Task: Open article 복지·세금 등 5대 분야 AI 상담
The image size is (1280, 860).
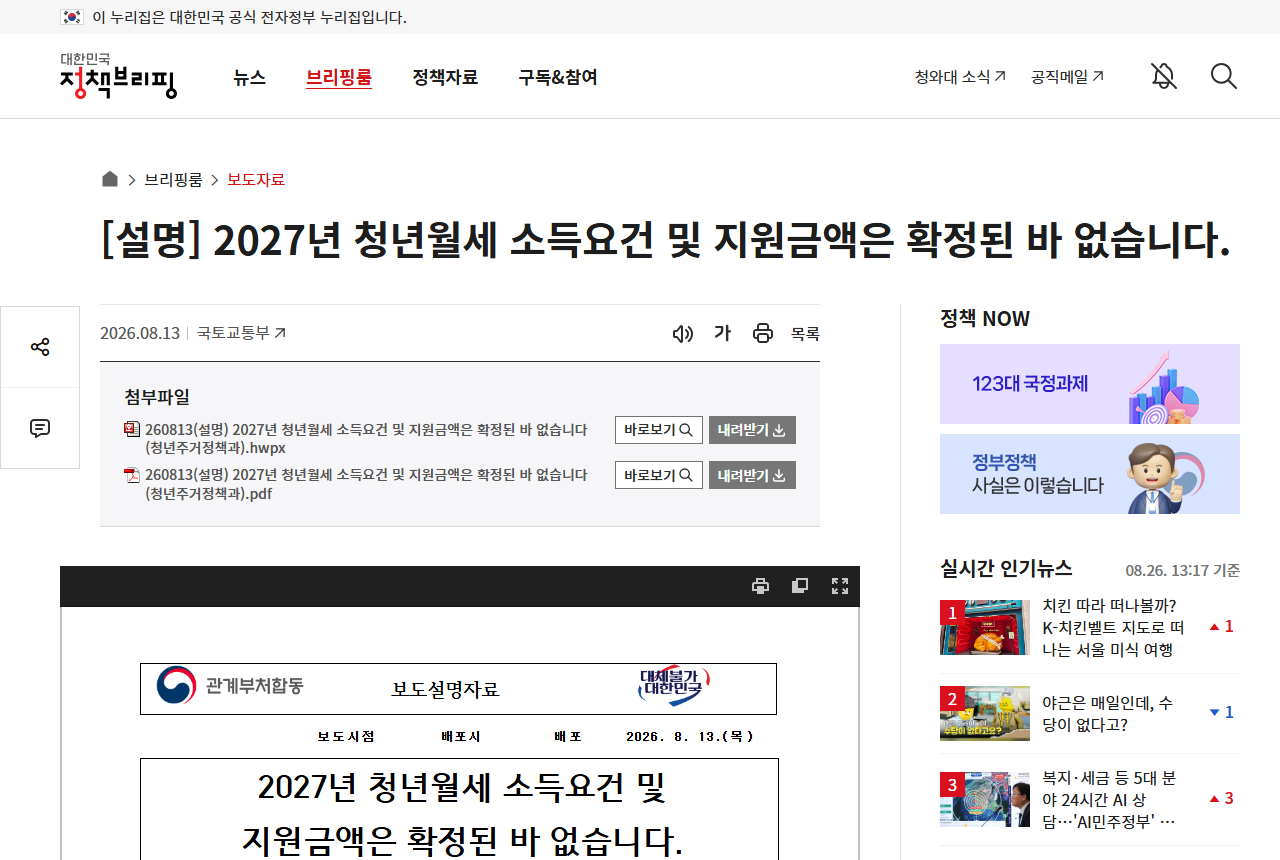Action: point(1109,799)
